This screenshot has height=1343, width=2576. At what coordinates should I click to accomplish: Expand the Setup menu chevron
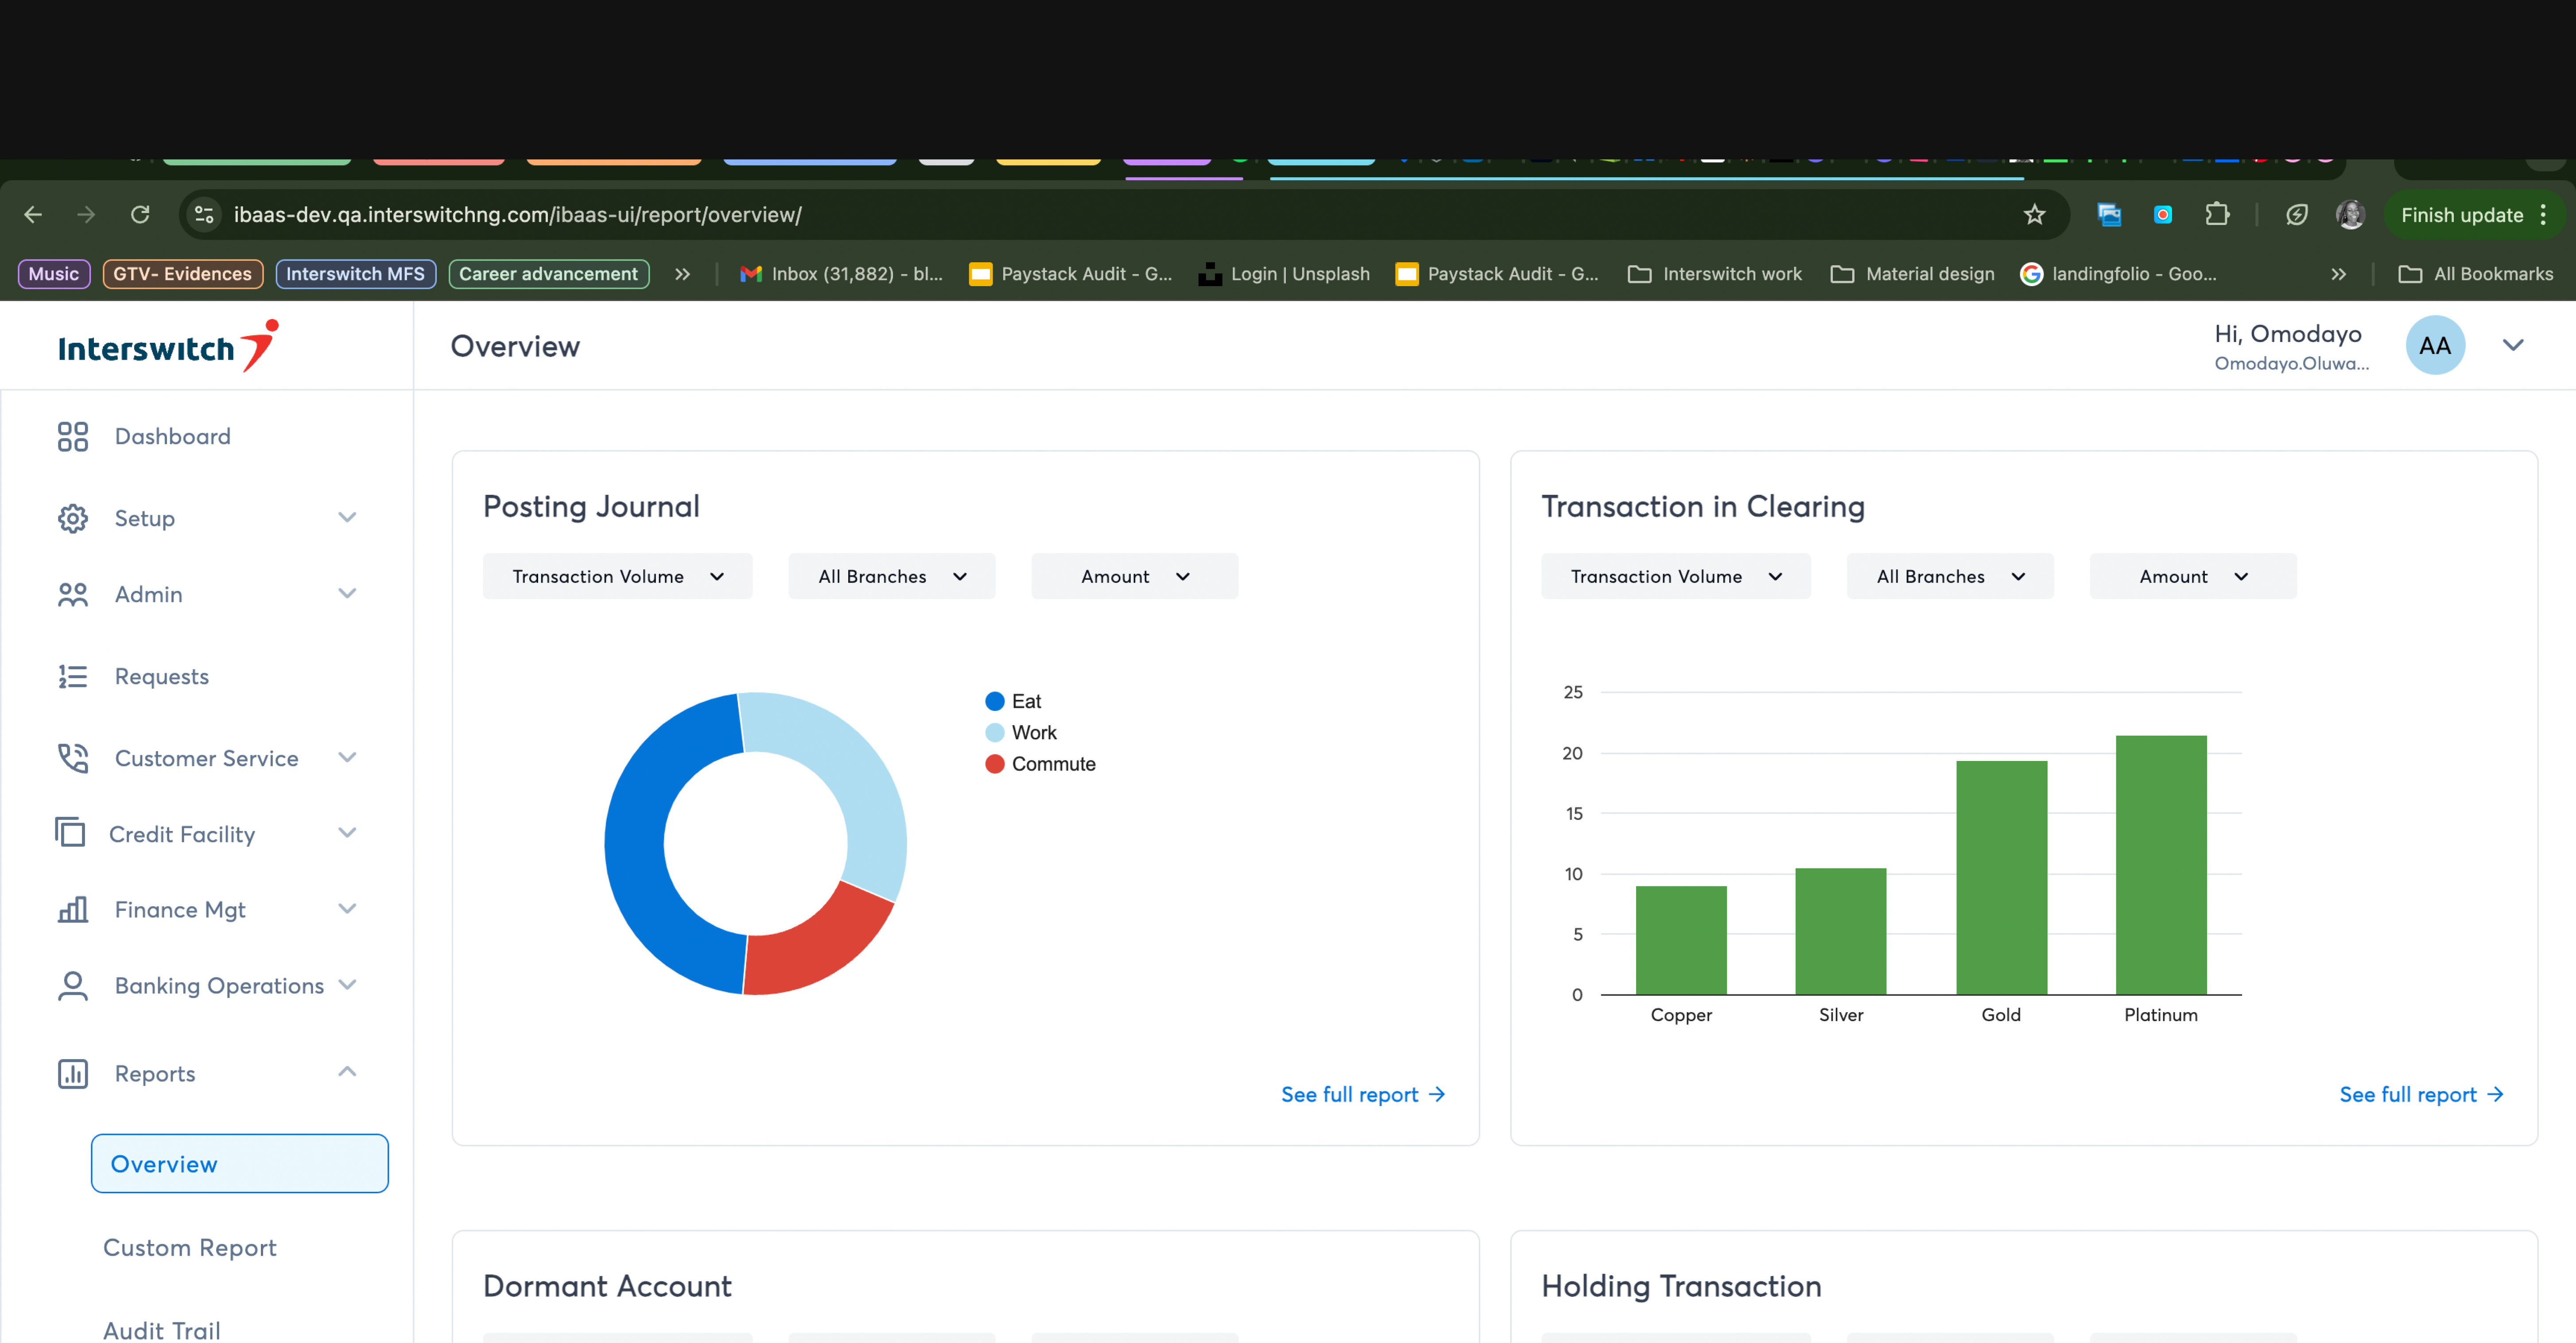pyautogui.click(x=347, y=517)
